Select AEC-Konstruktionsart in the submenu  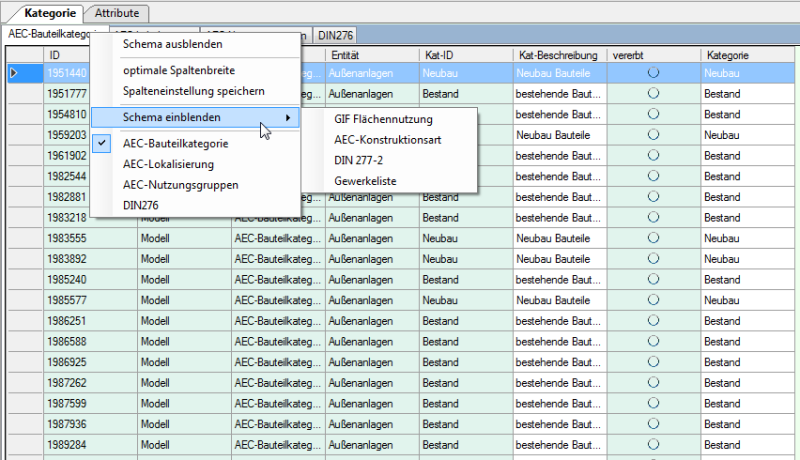388,140
